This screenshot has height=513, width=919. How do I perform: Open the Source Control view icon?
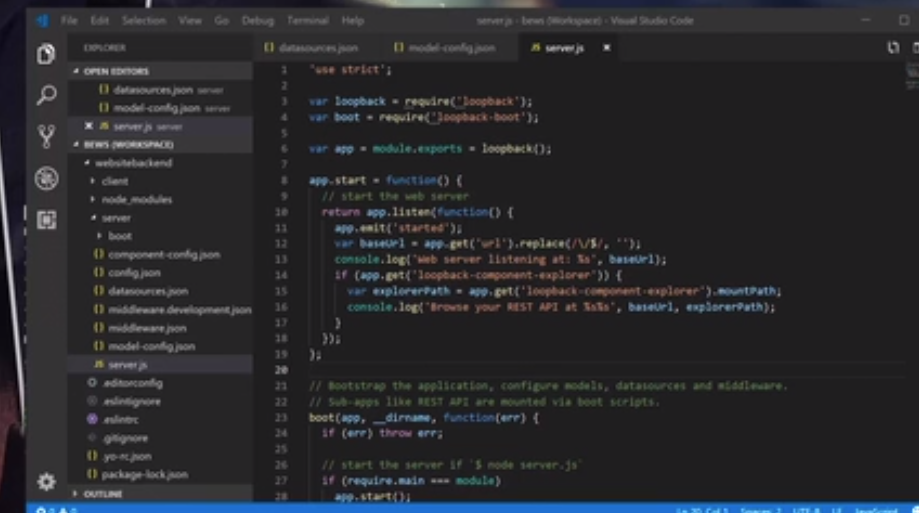46,136
